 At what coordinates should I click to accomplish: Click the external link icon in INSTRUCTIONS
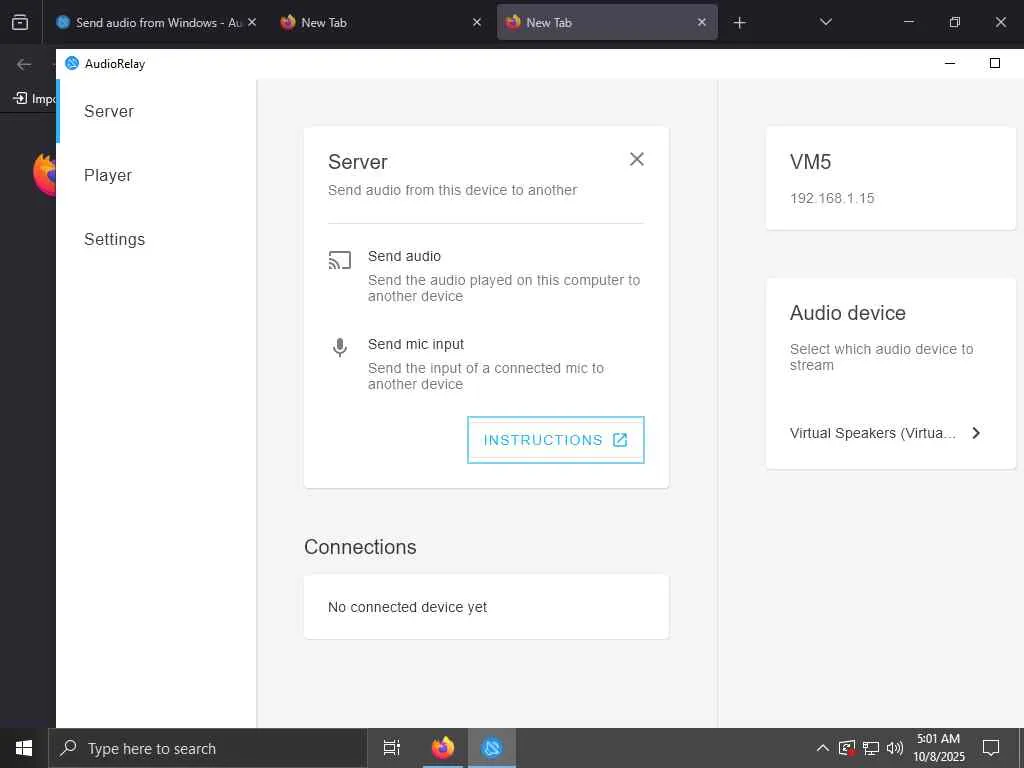(620, 440)
